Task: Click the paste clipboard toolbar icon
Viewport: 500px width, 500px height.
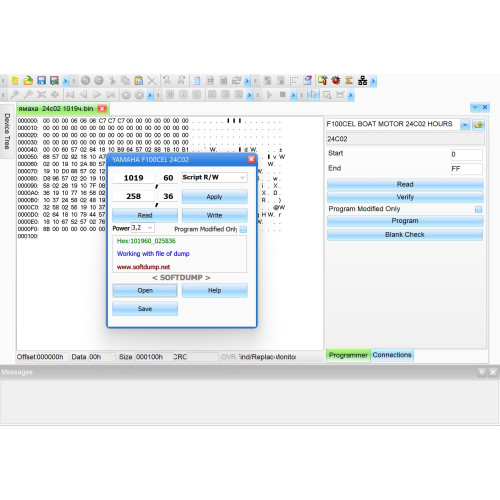Action: point(139,80)
